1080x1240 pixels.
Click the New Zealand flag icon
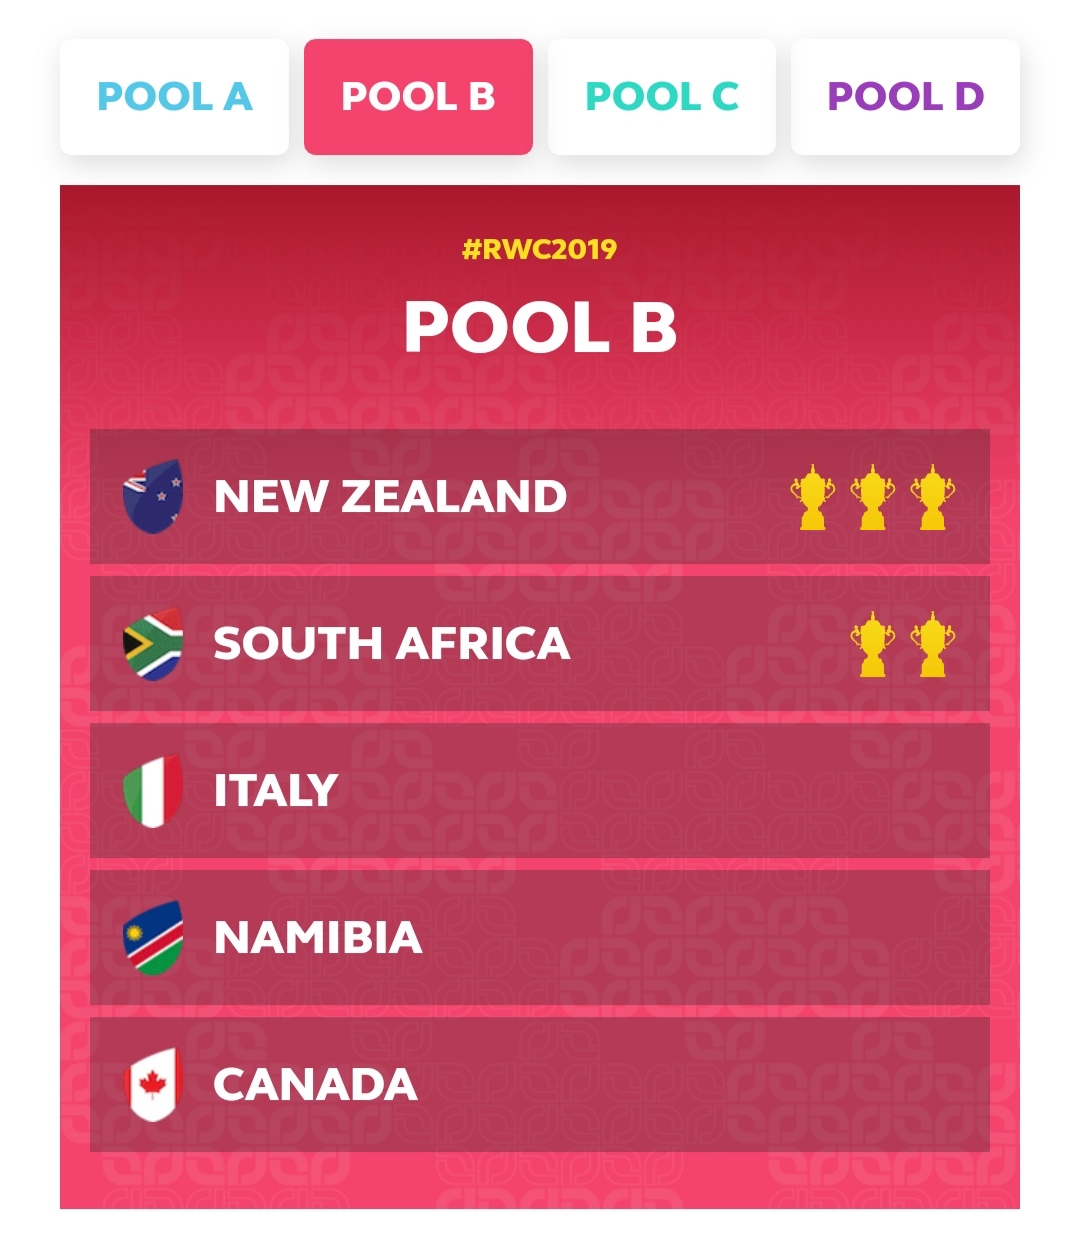coord(152,496)
